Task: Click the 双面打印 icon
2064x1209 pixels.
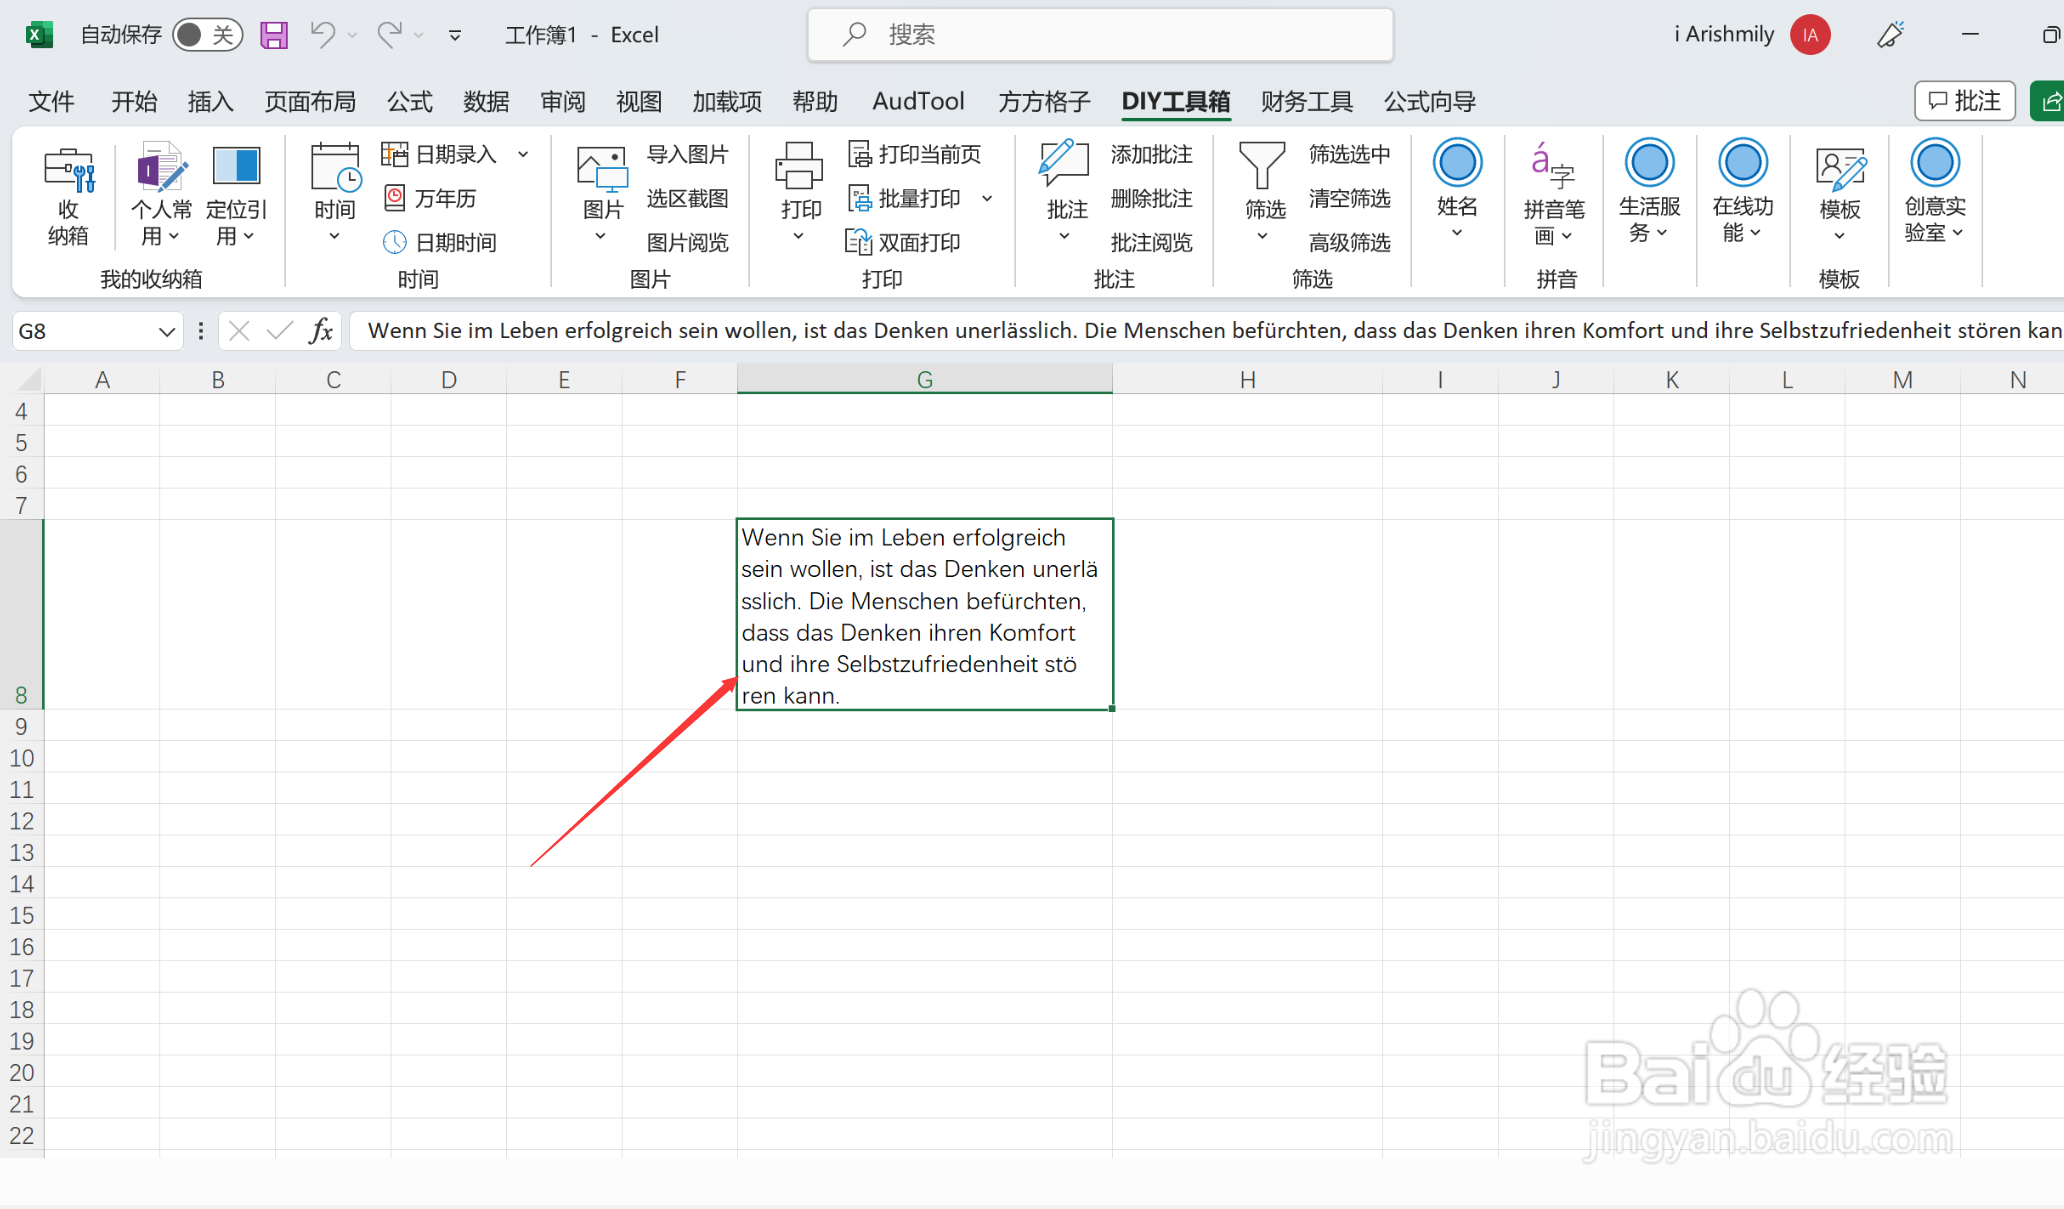Action: (x=859, y=242)
